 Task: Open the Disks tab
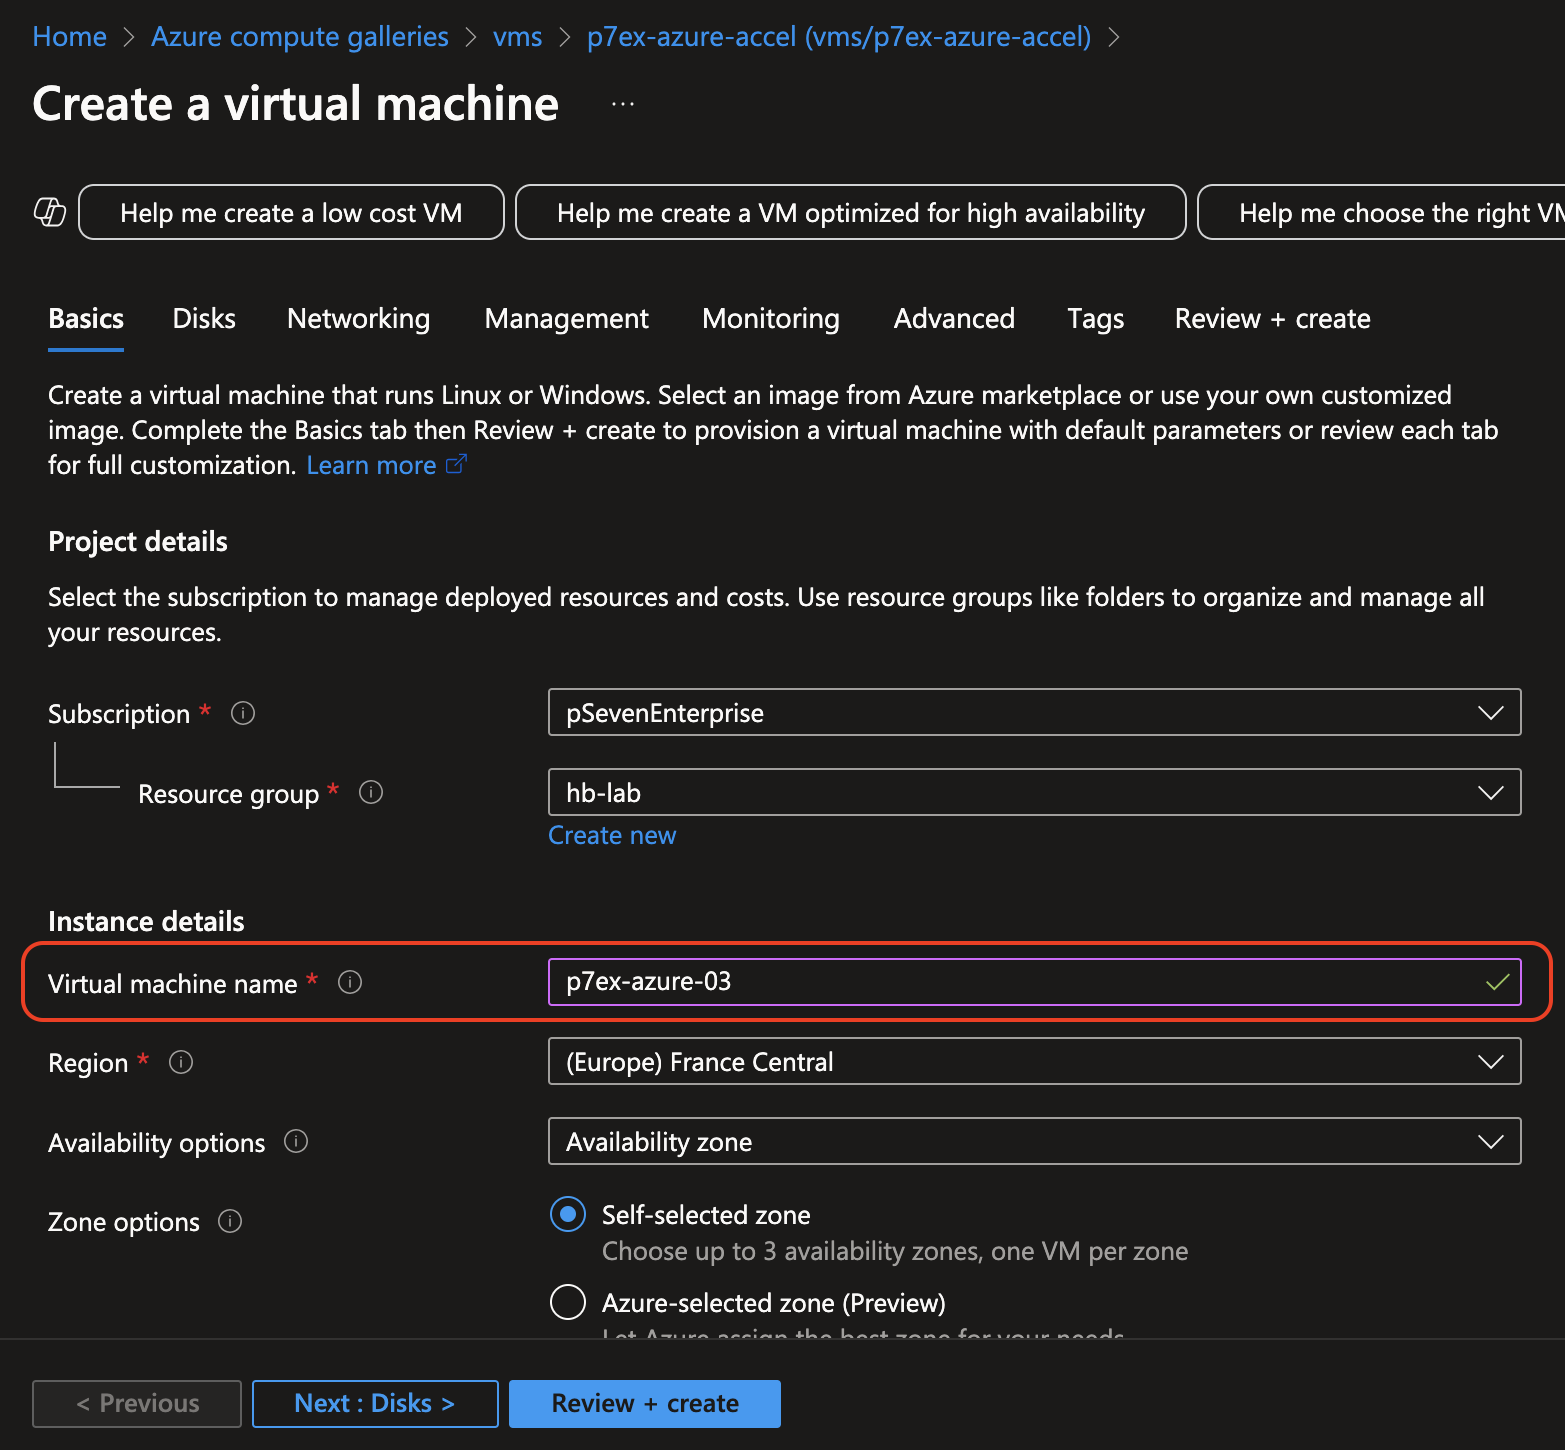click(x=204, y=318)
